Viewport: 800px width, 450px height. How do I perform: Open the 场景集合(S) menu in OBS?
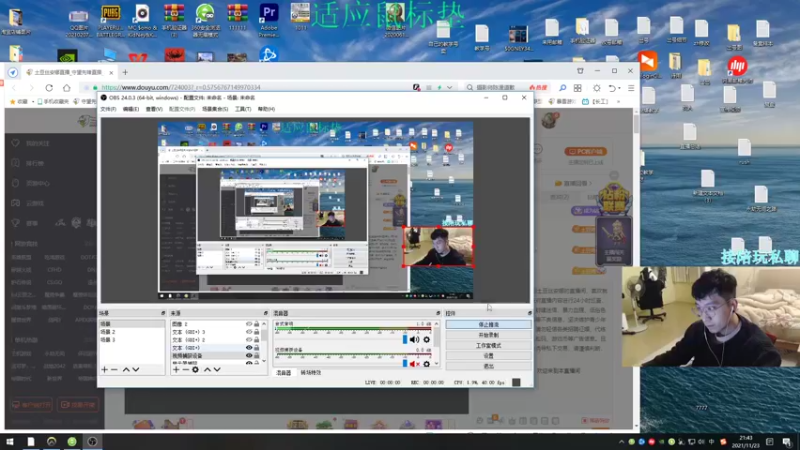coord(215,109)
